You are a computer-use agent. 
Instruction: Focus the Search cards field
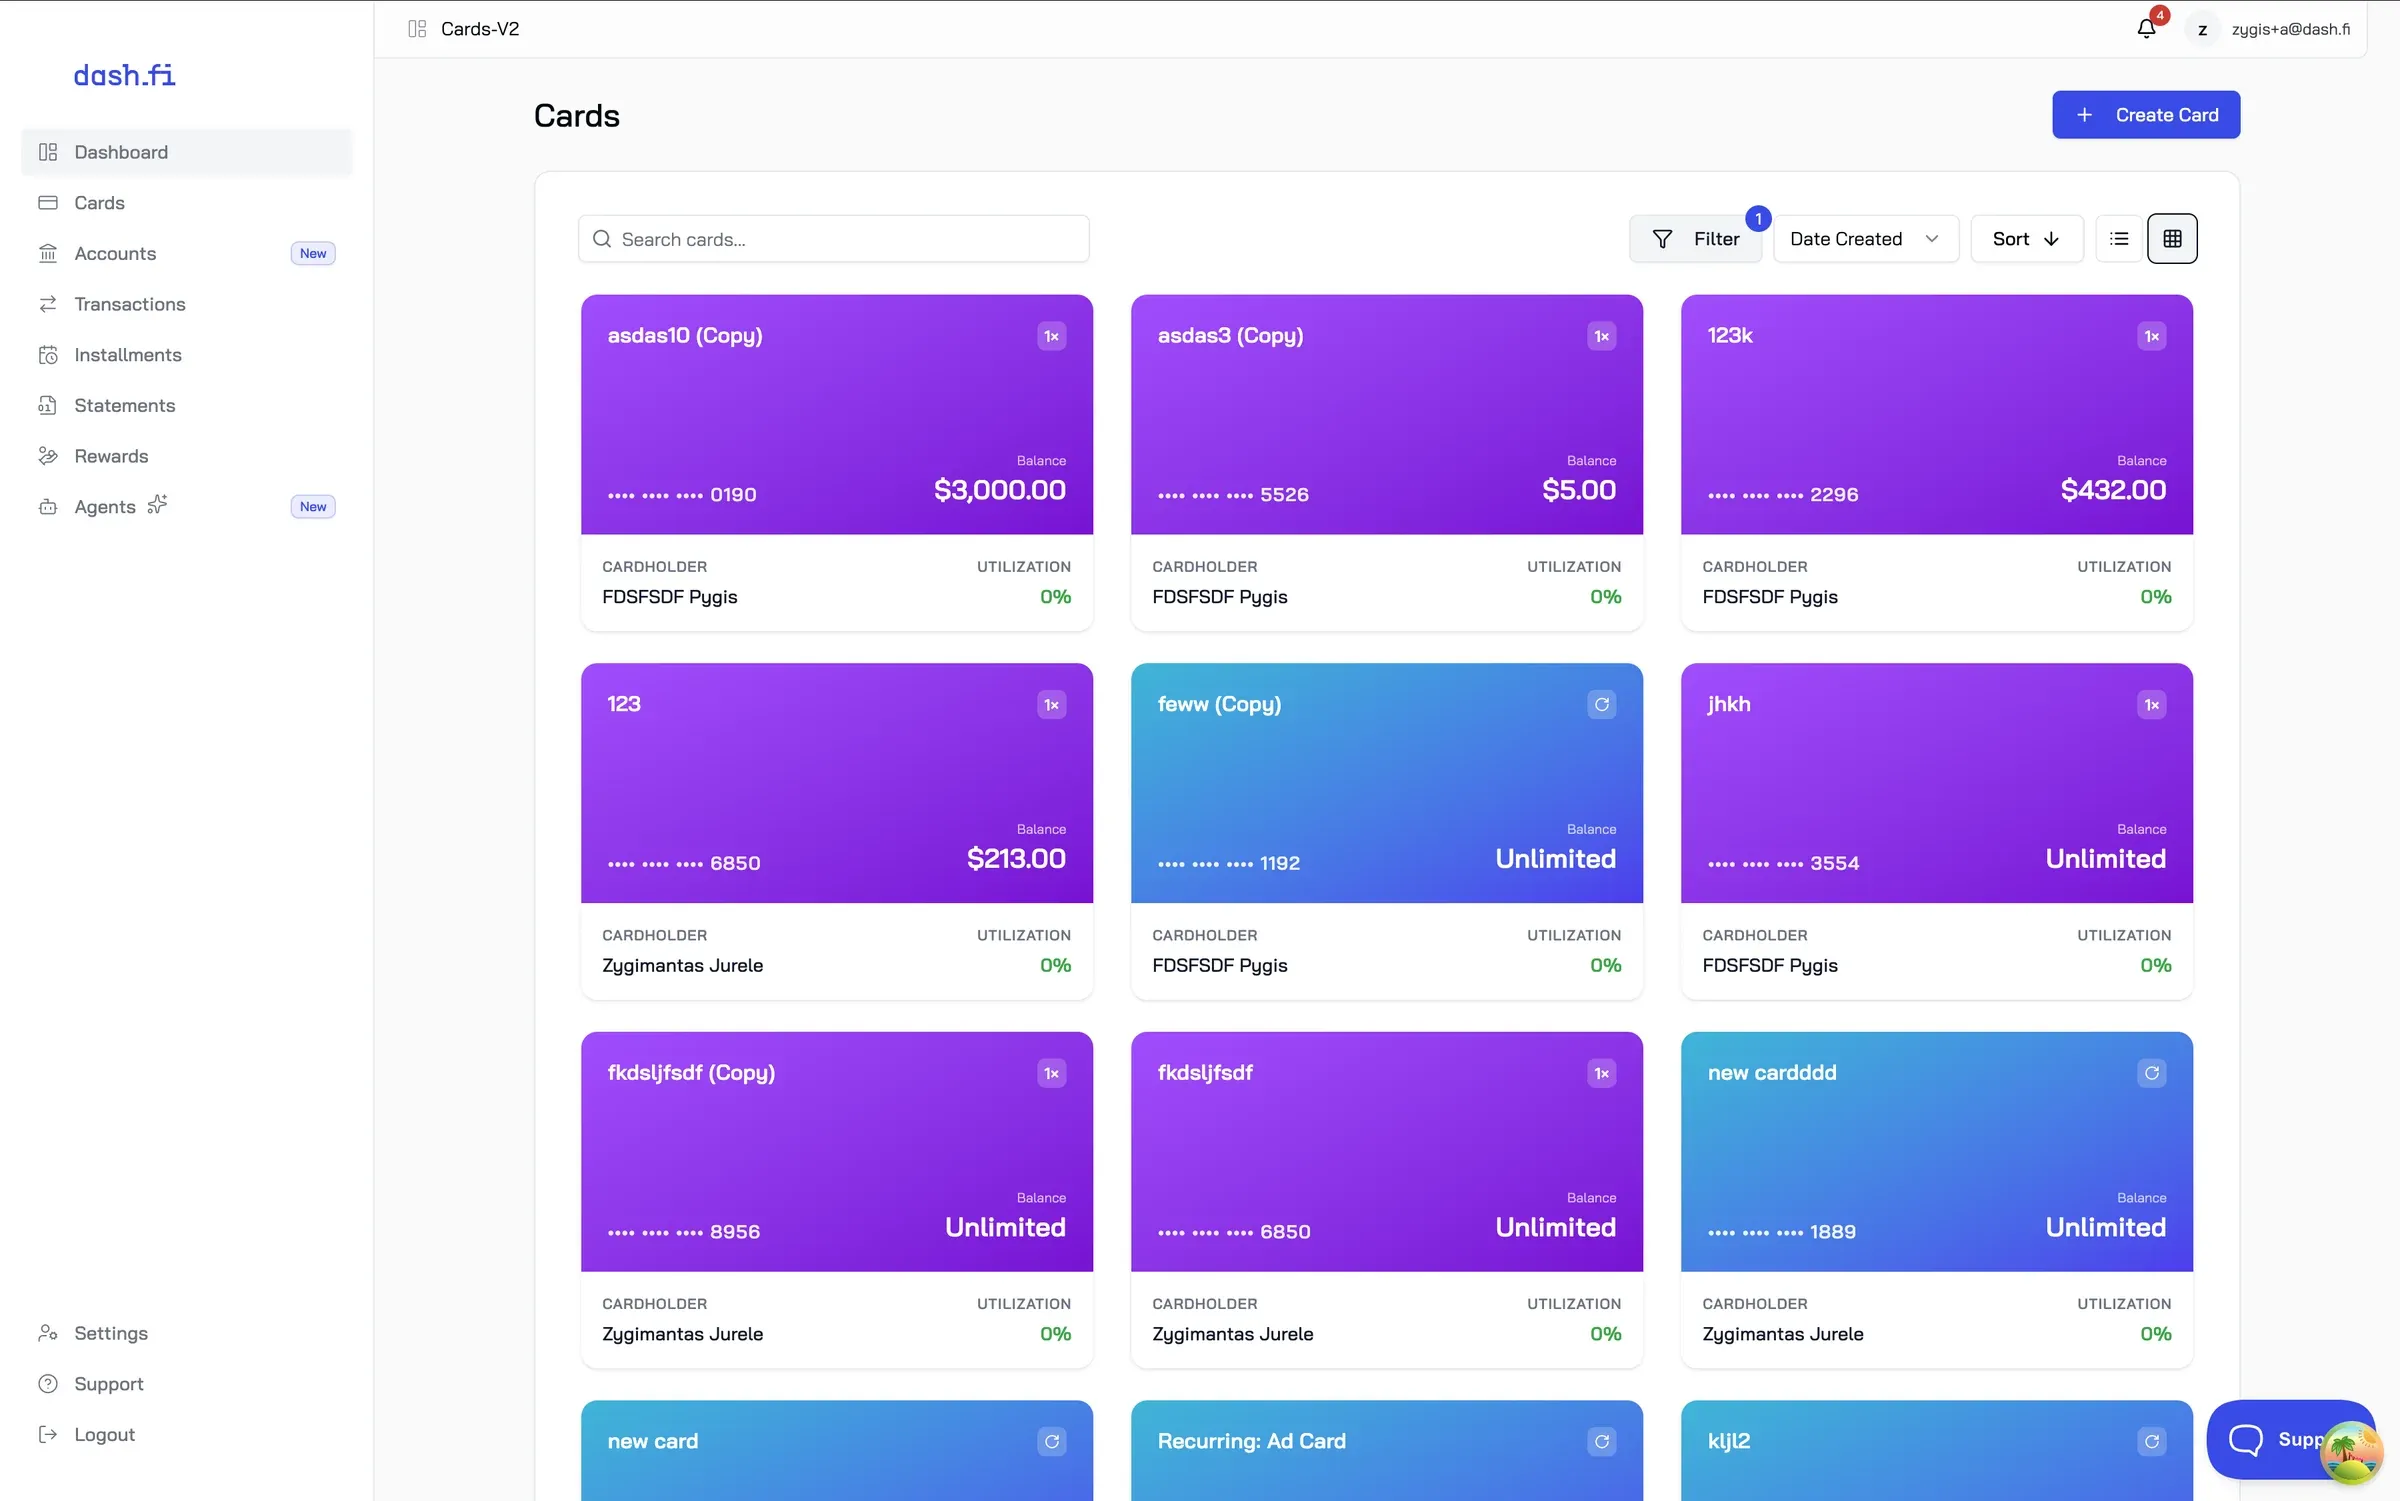[834, 239]
